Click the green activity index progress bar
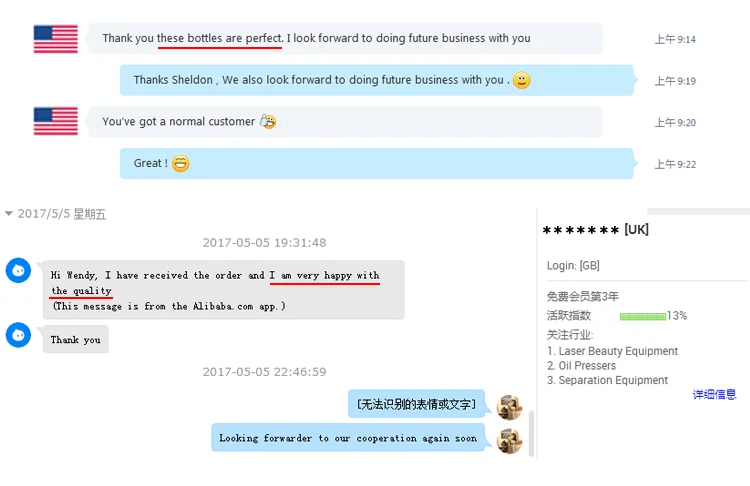The image size is (750, 486). tap(642, 316)
